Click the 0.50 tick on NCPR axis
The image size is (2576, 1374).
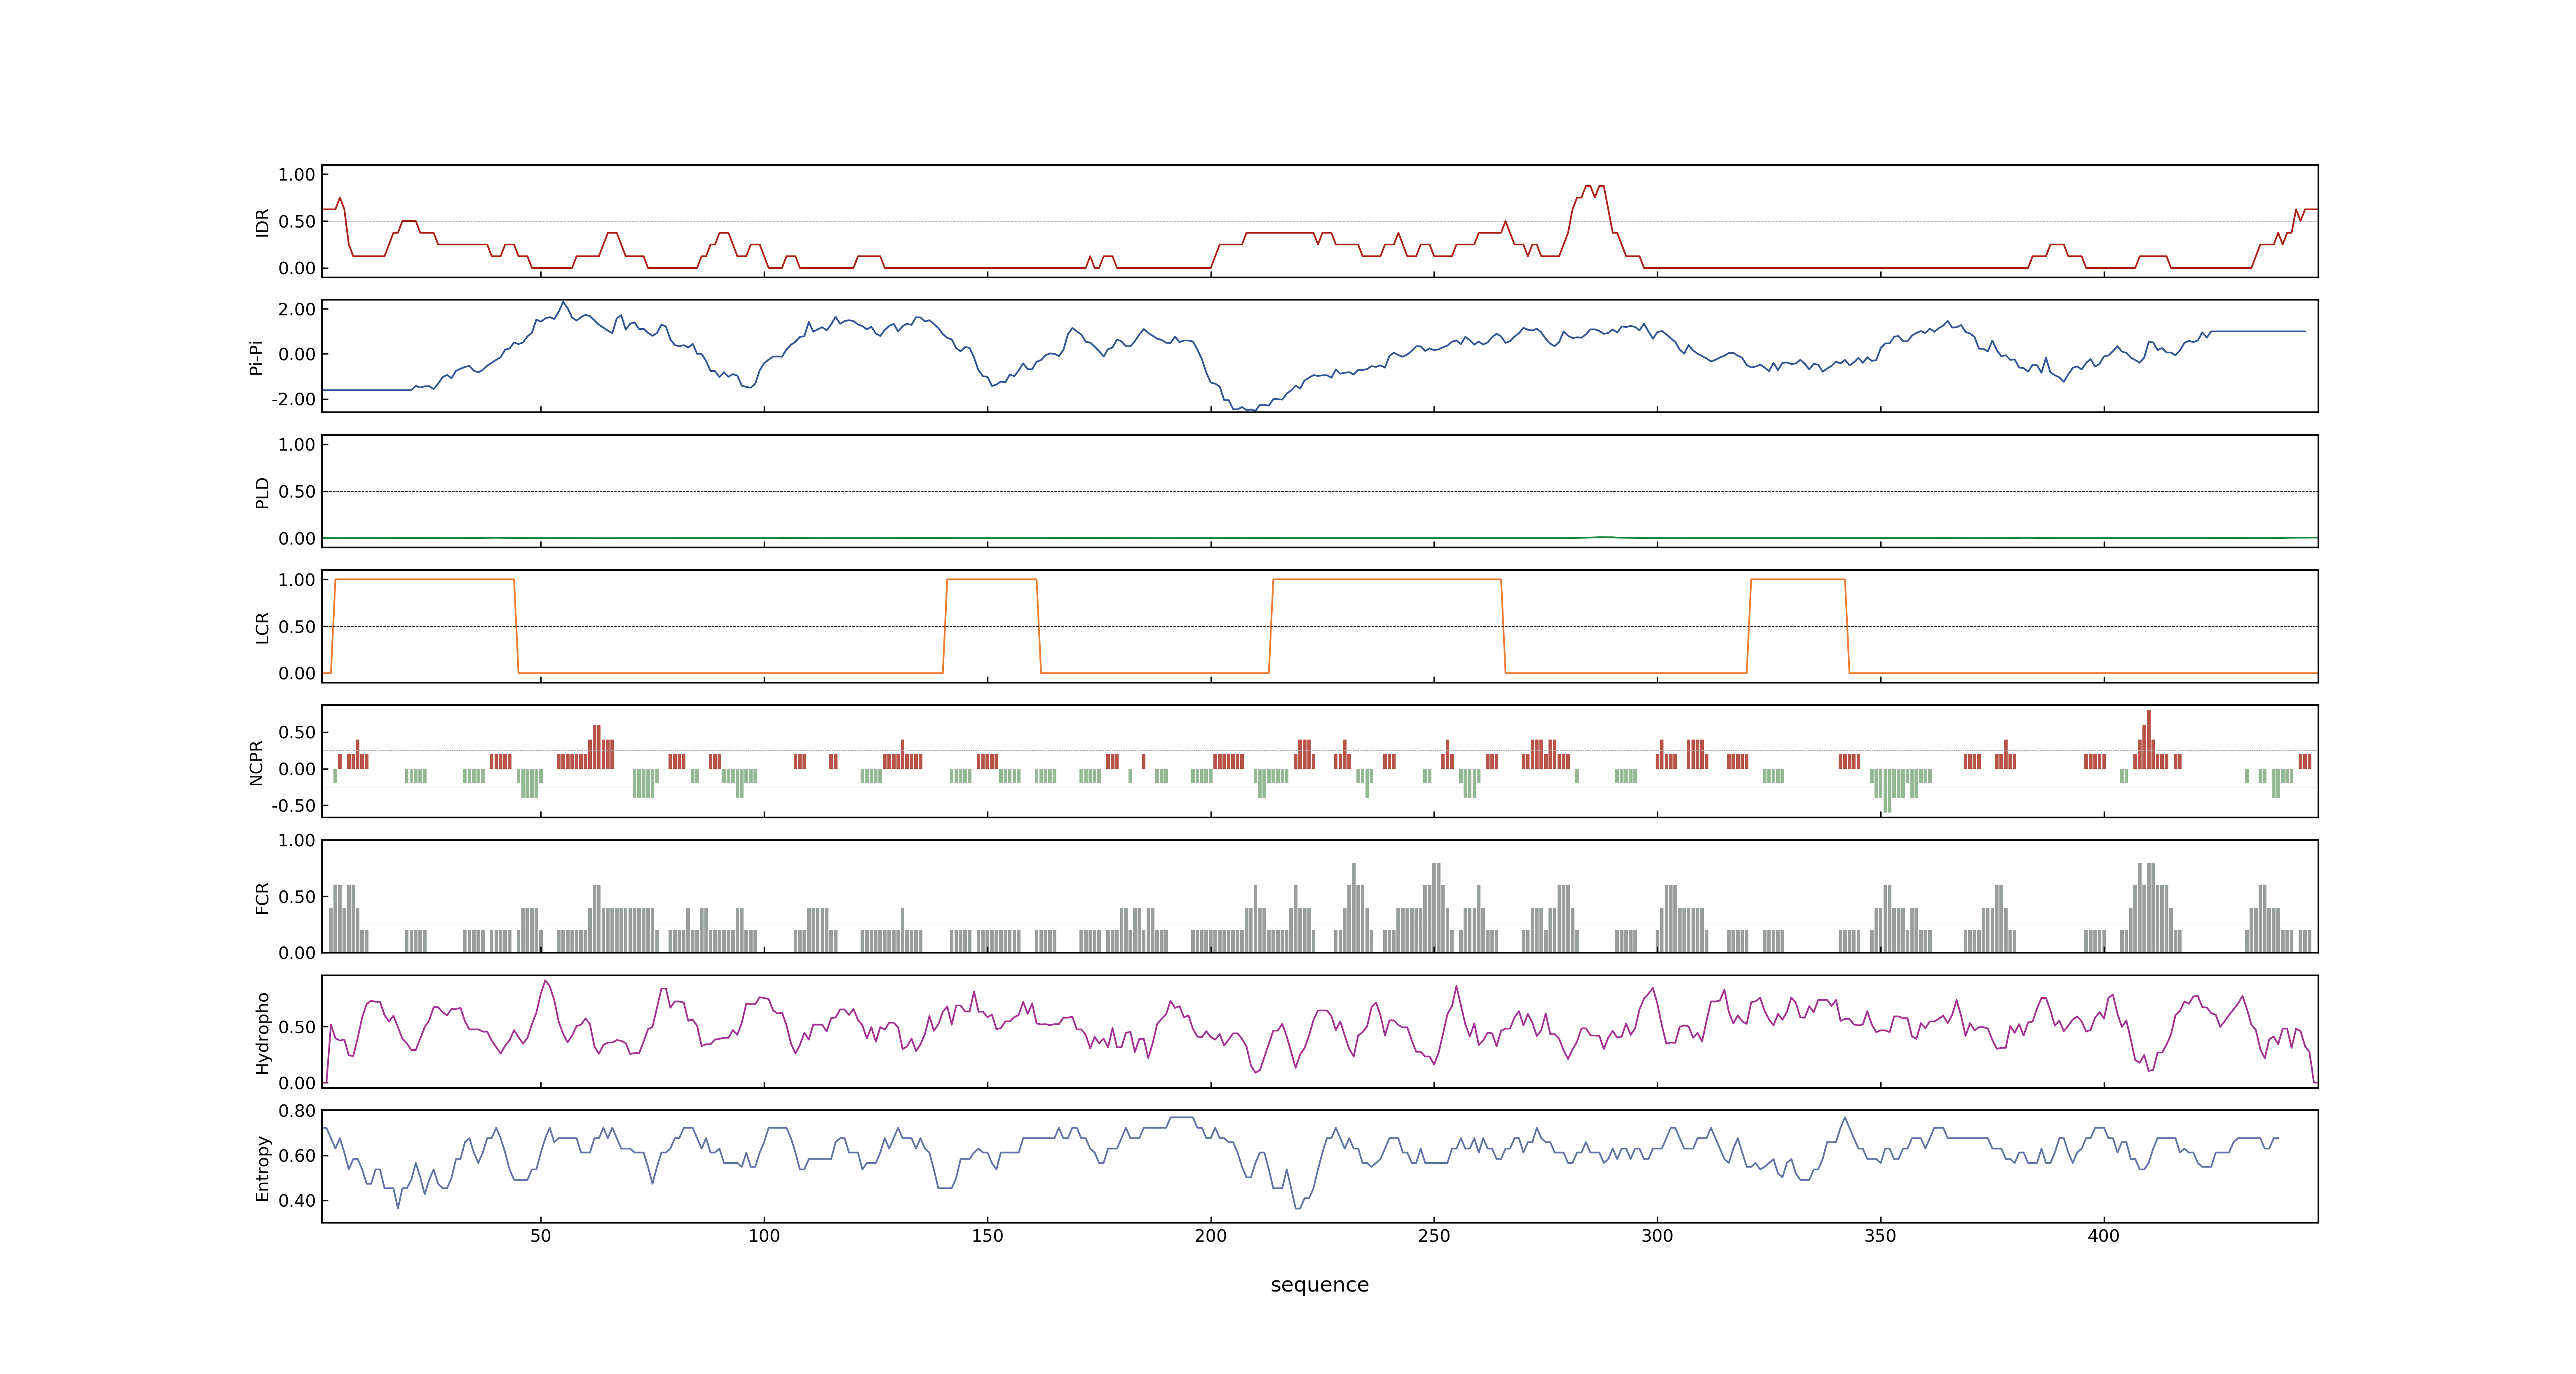point(297,733)
